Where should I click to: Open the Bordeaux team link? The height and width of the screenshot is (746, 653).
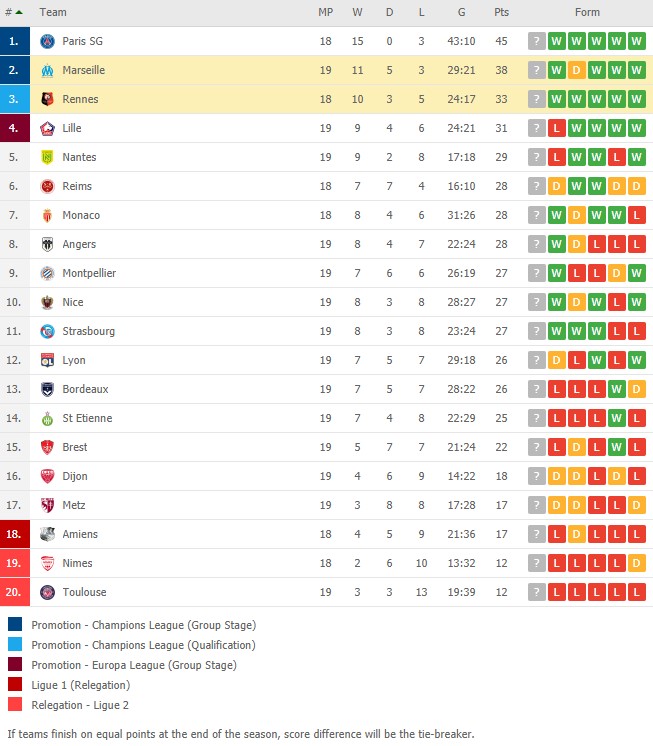coord(85,389)
